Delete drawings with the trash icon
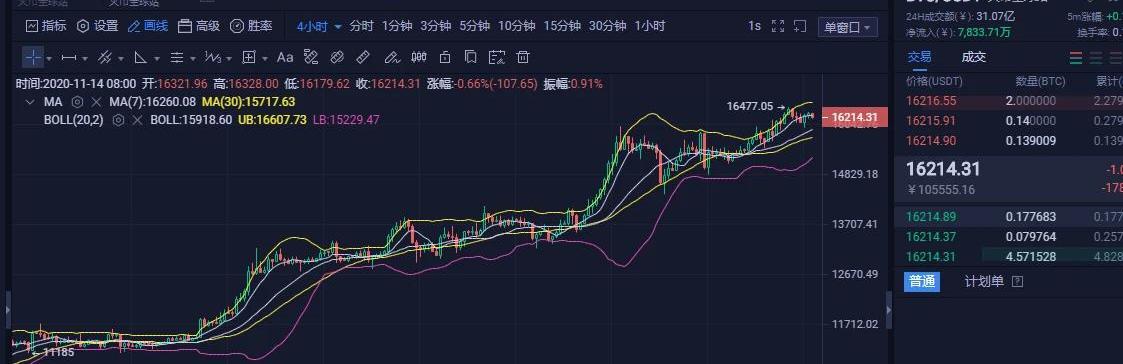Image resolution: width=1123 pixels, height=364 pixels. [x=524, y=57]
